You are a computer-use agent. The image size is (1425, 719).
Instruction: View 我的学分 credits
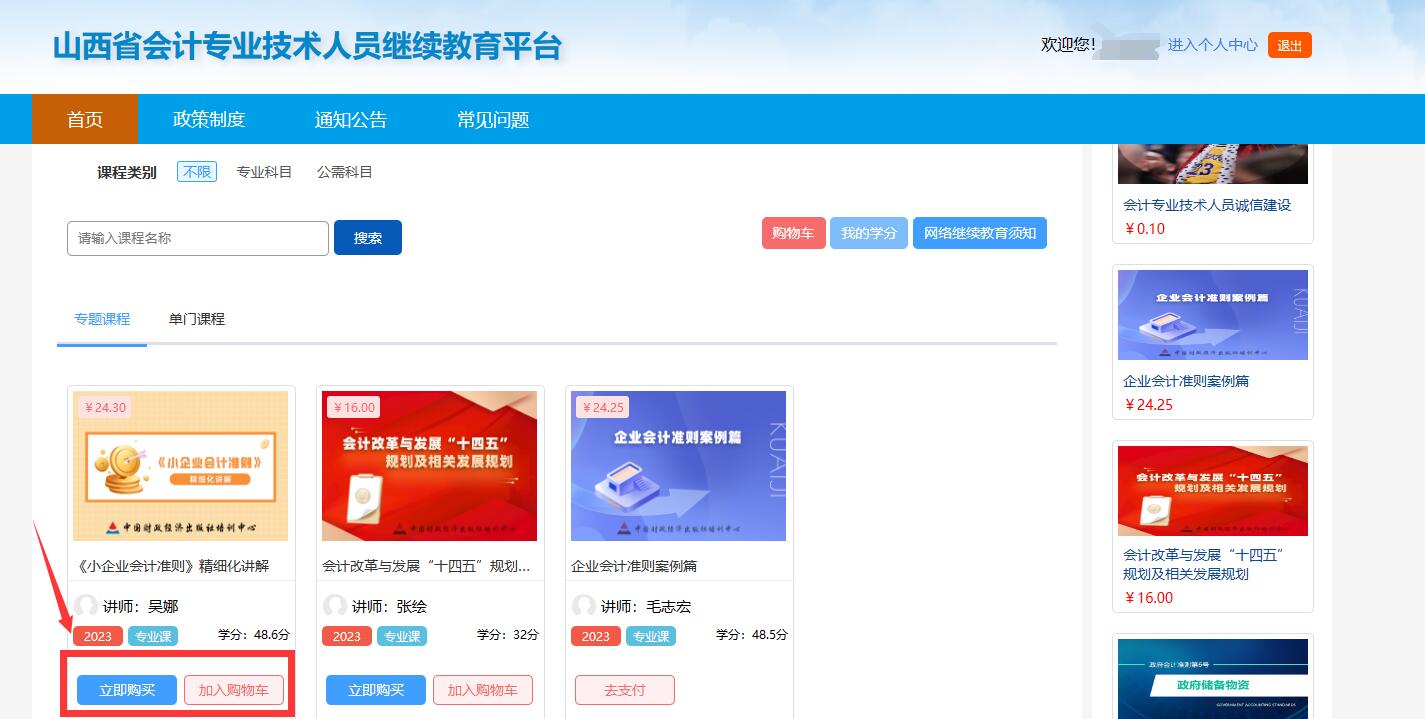pos(868,233)
